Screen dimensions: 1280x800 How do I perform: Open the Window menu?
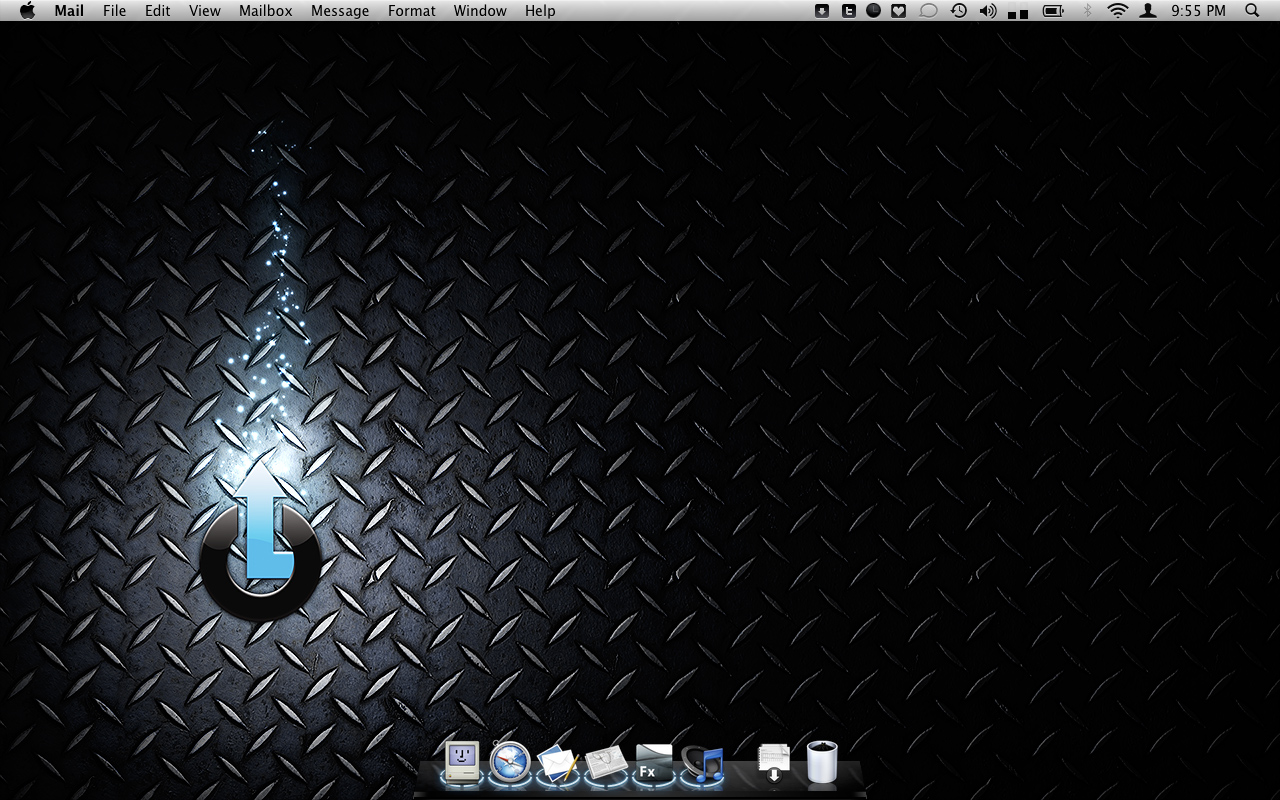[480, 11]
